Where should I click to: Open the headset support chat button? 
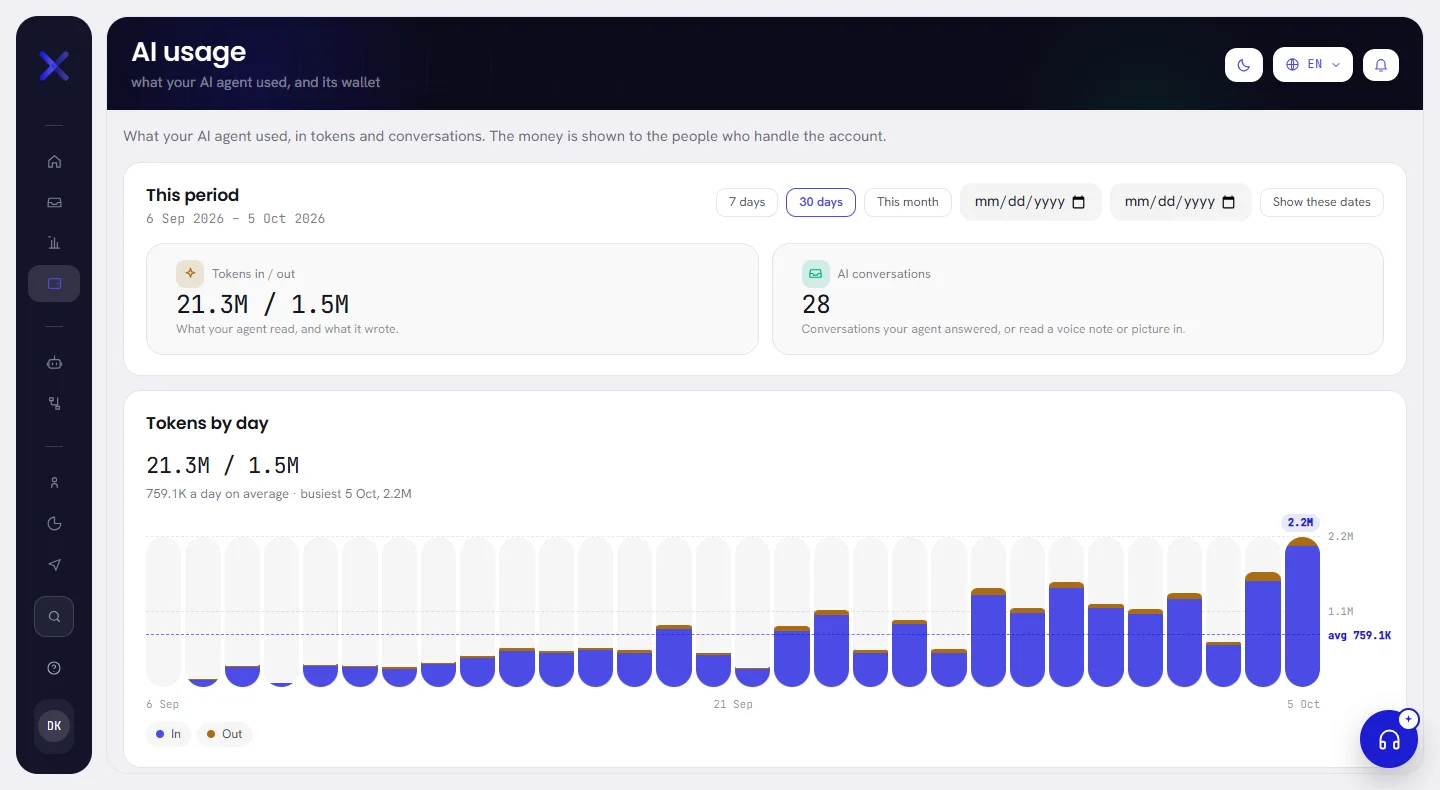click(x=1389, y=739)
